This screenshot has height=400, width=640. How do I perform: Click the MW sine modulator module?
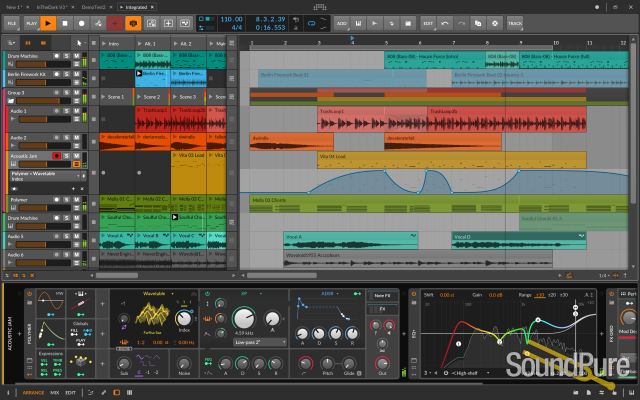[51, 304]
